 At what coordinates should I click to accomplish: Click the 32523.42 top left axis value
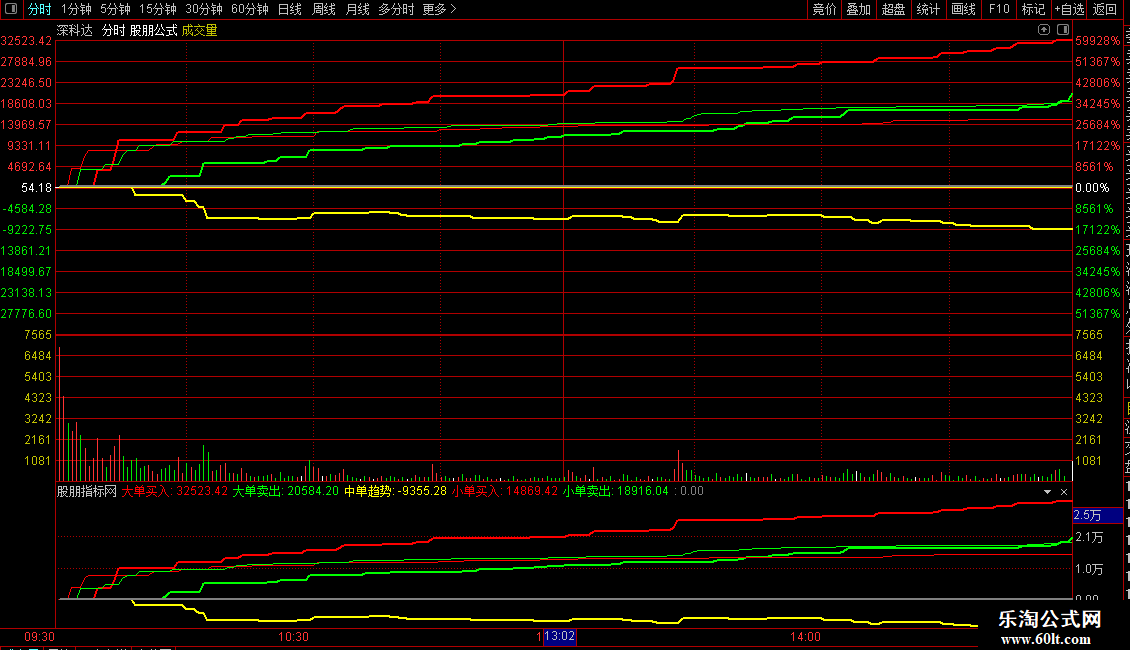27,41
